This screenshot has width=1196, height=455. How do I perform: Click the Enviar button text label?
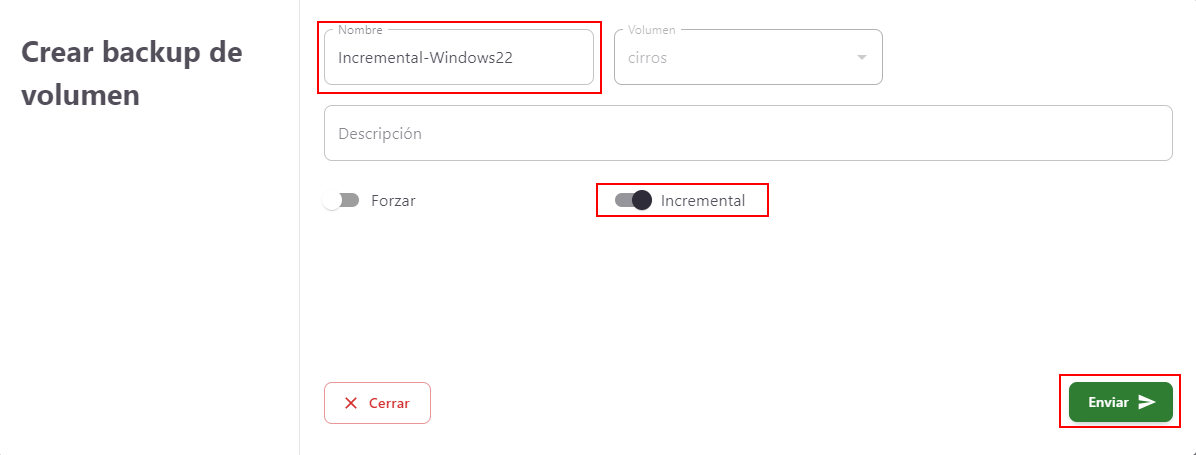click(1108, 402)
